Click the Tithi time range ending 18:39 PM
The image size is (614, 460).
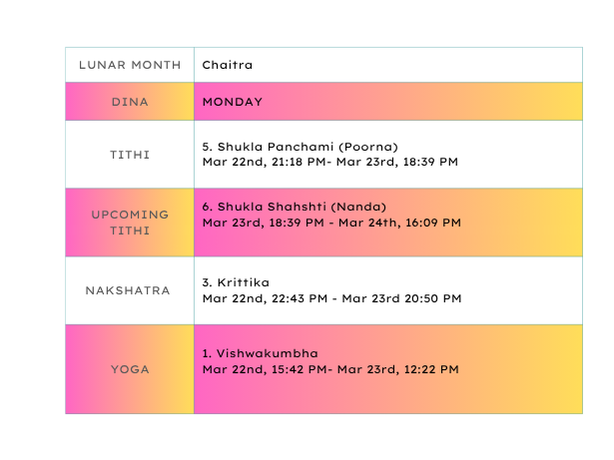[330, 162]
